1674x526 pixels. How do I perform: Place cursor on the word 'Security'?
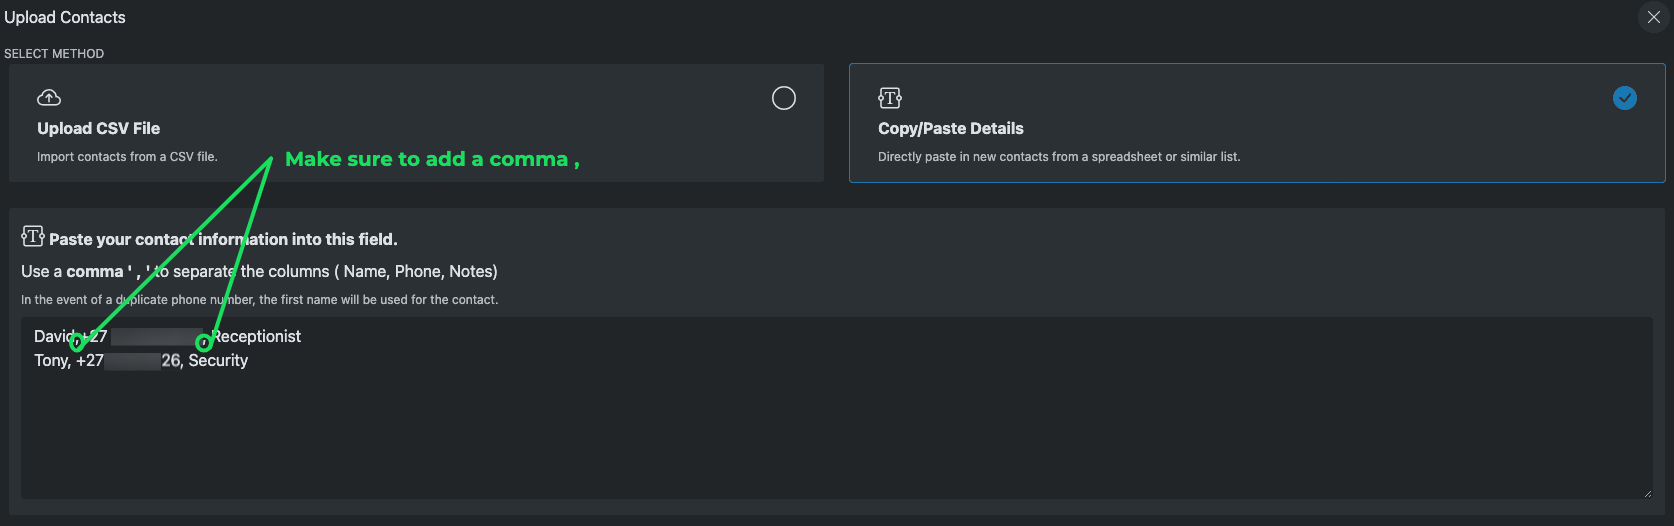tap(218, 361)
